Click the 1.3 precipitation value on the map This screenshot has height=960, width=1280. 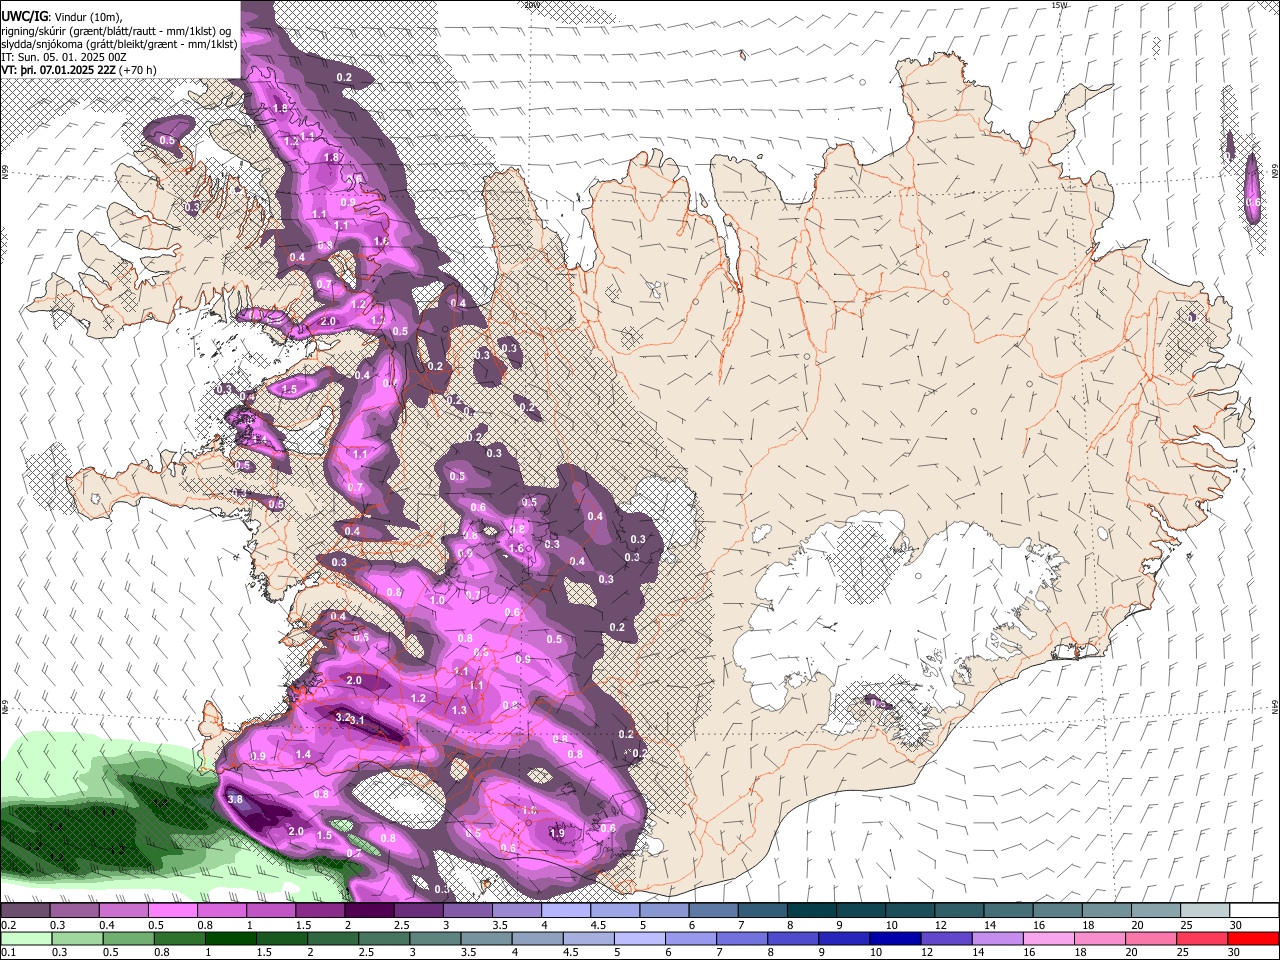pos(459,710)
